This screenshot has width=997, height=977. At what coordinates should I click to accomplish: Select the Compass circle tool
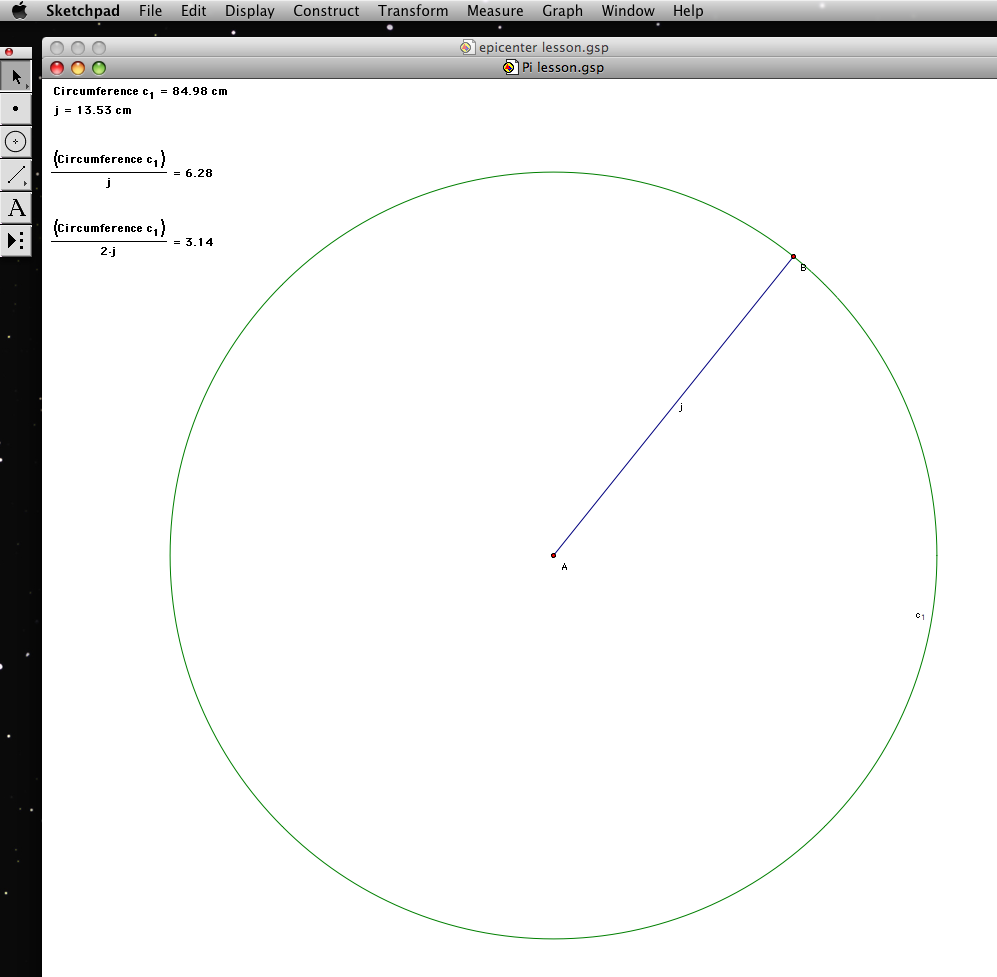(16, 141)
